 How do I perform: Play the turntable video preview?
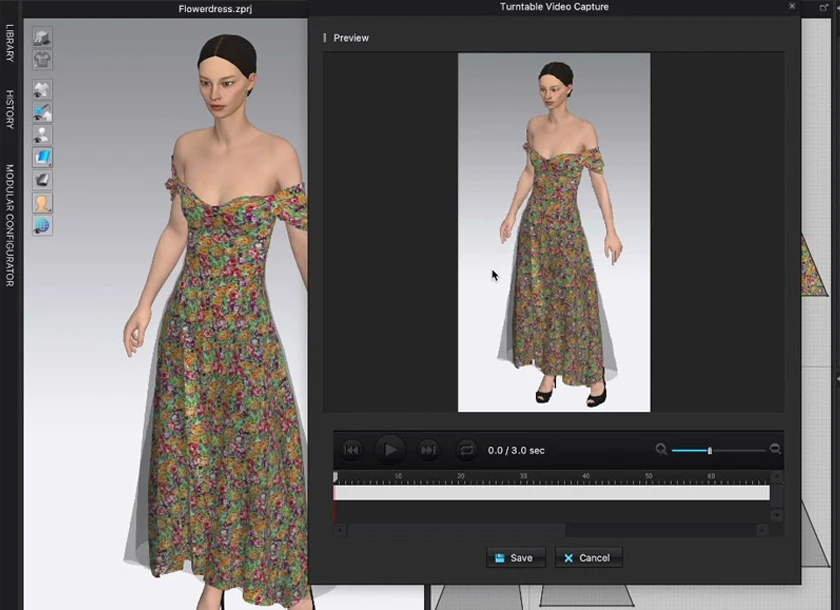(390, 450)
